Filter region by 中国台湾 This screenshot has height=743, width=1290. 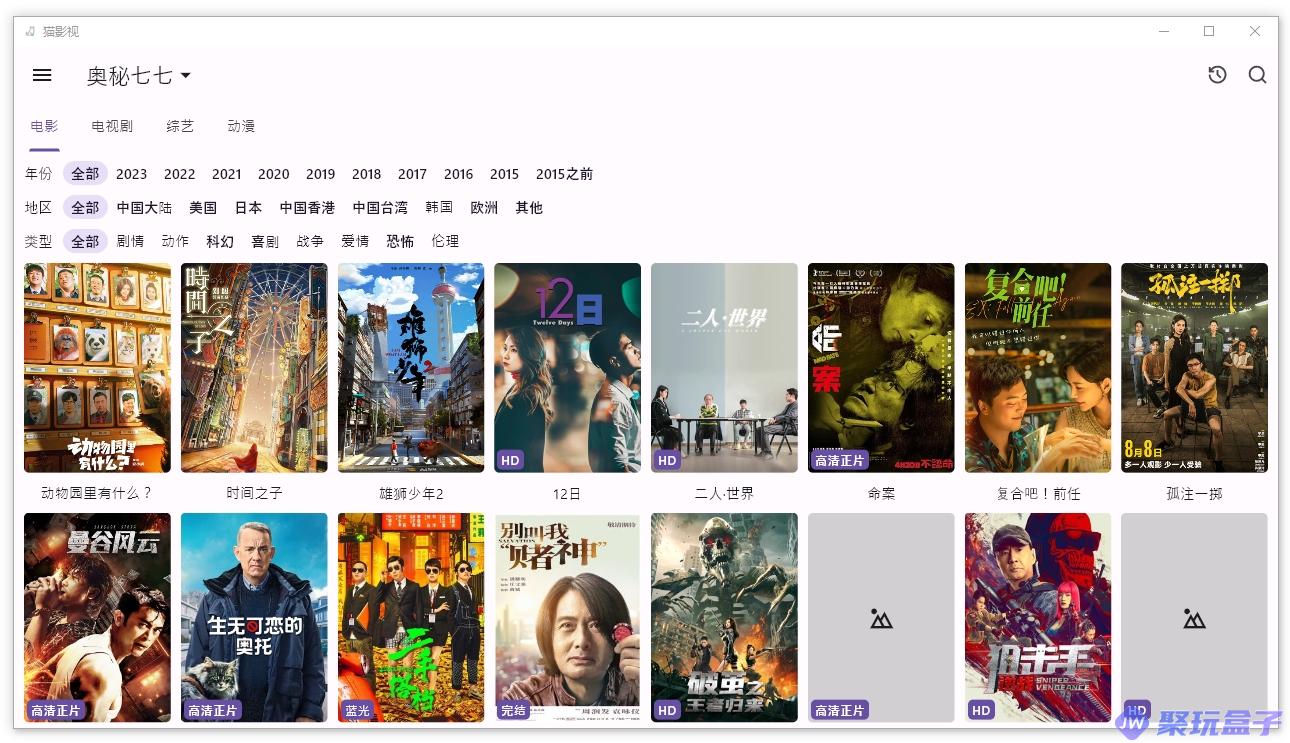pyautogui.click(x=380, y=208)
